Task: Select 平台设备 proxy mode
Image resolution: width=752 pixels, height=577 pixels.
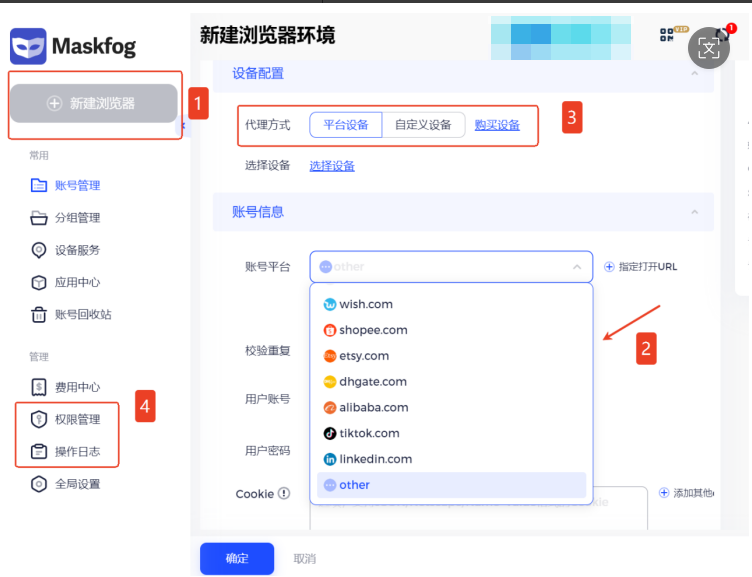Action: (x=346, y=125)
